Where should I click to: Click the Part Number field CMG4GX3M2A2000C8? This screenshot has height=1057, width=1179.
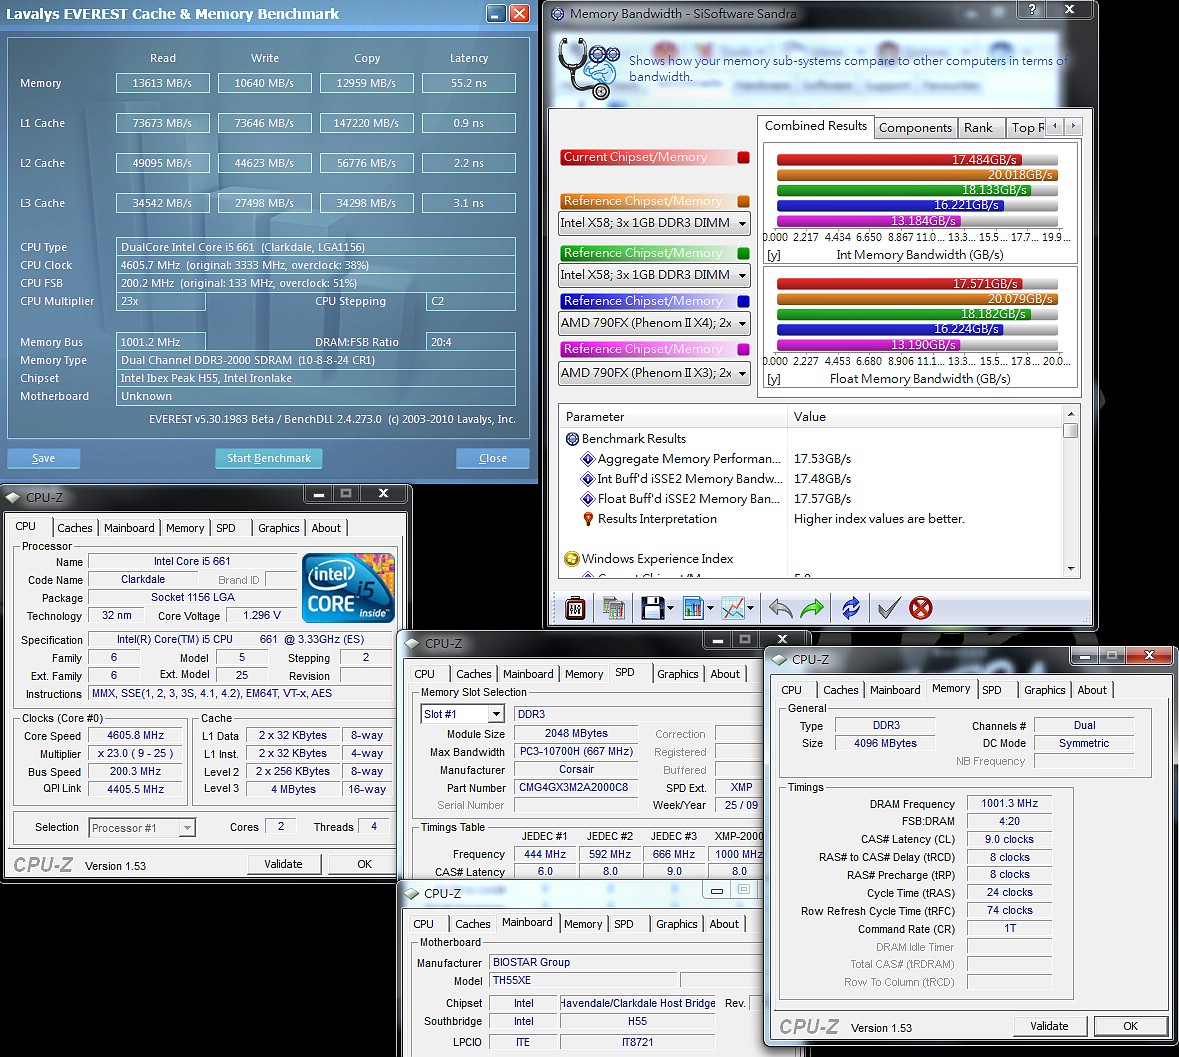[574, 787]
